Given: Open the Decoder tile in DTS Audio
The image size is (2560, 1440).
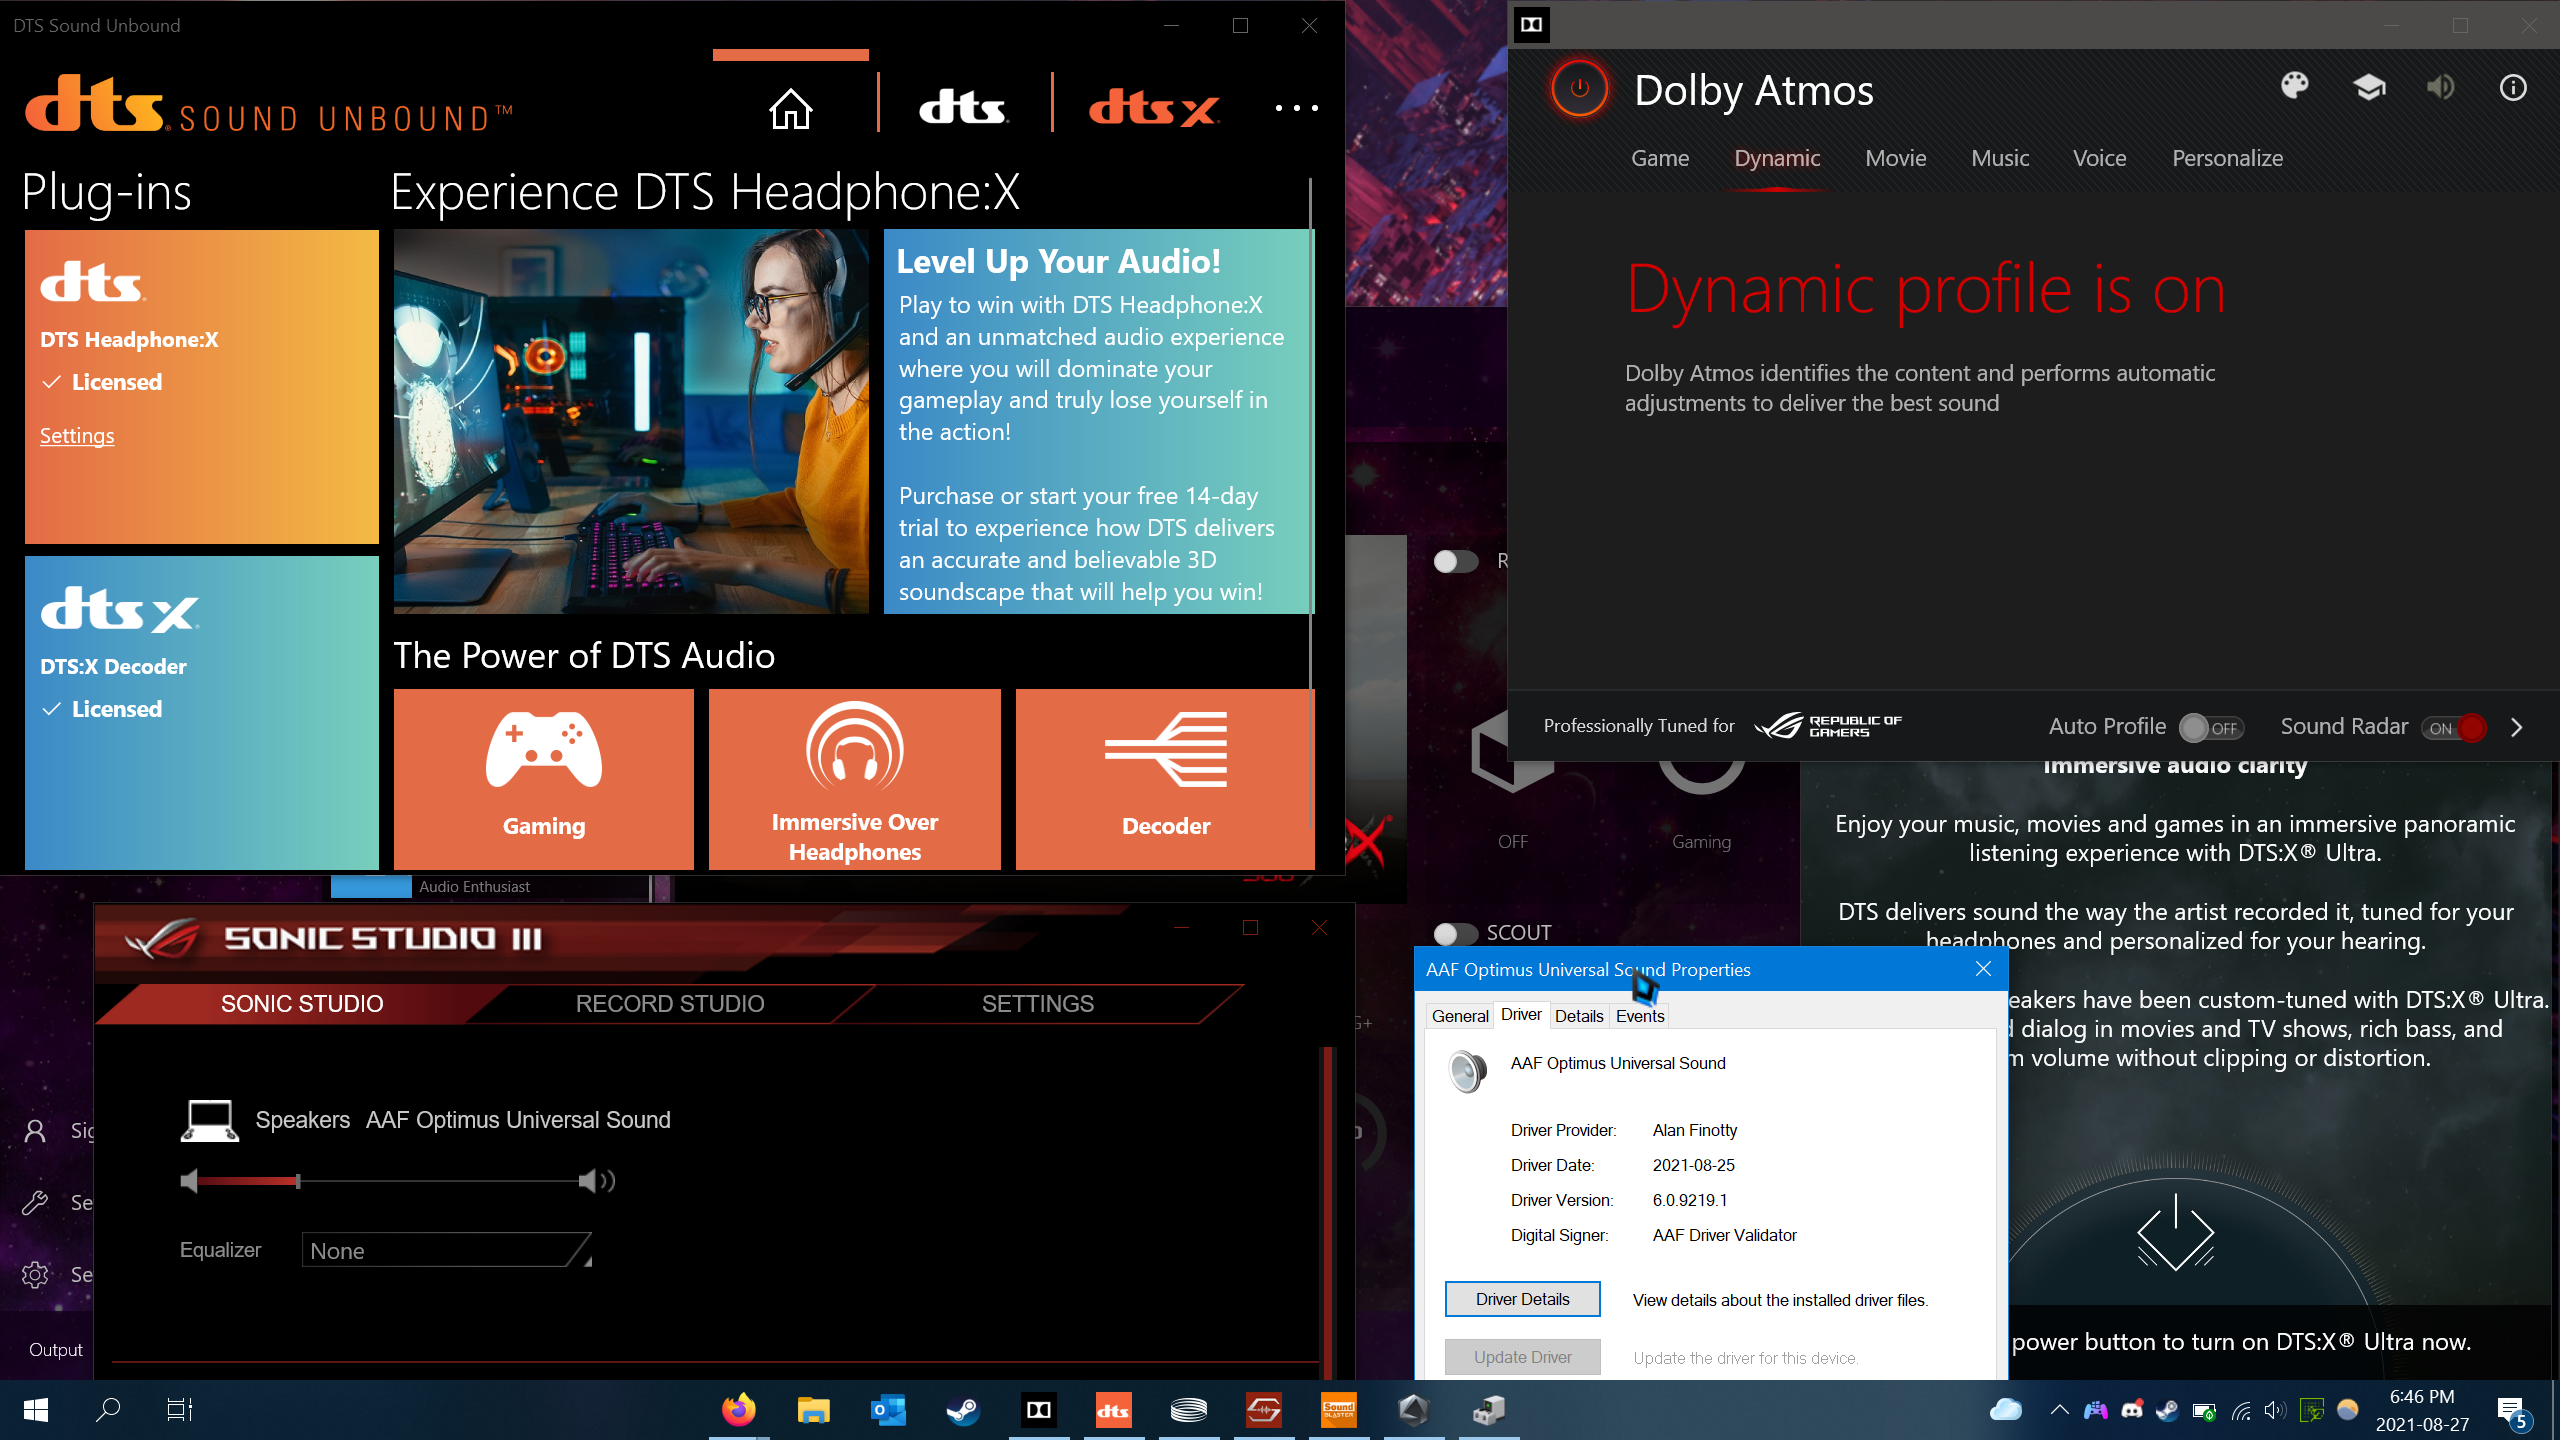Looking at the screenshot, I should tap(1165, 779).
